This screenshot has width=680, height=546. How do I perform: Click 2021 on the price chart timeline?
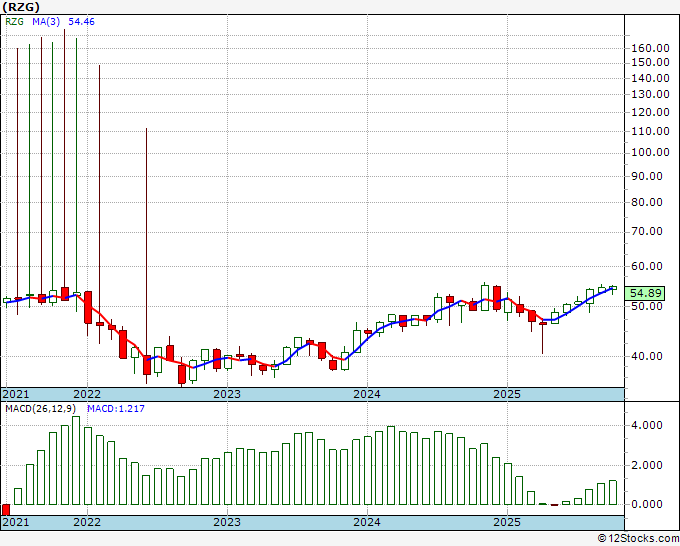coord(16,394)
